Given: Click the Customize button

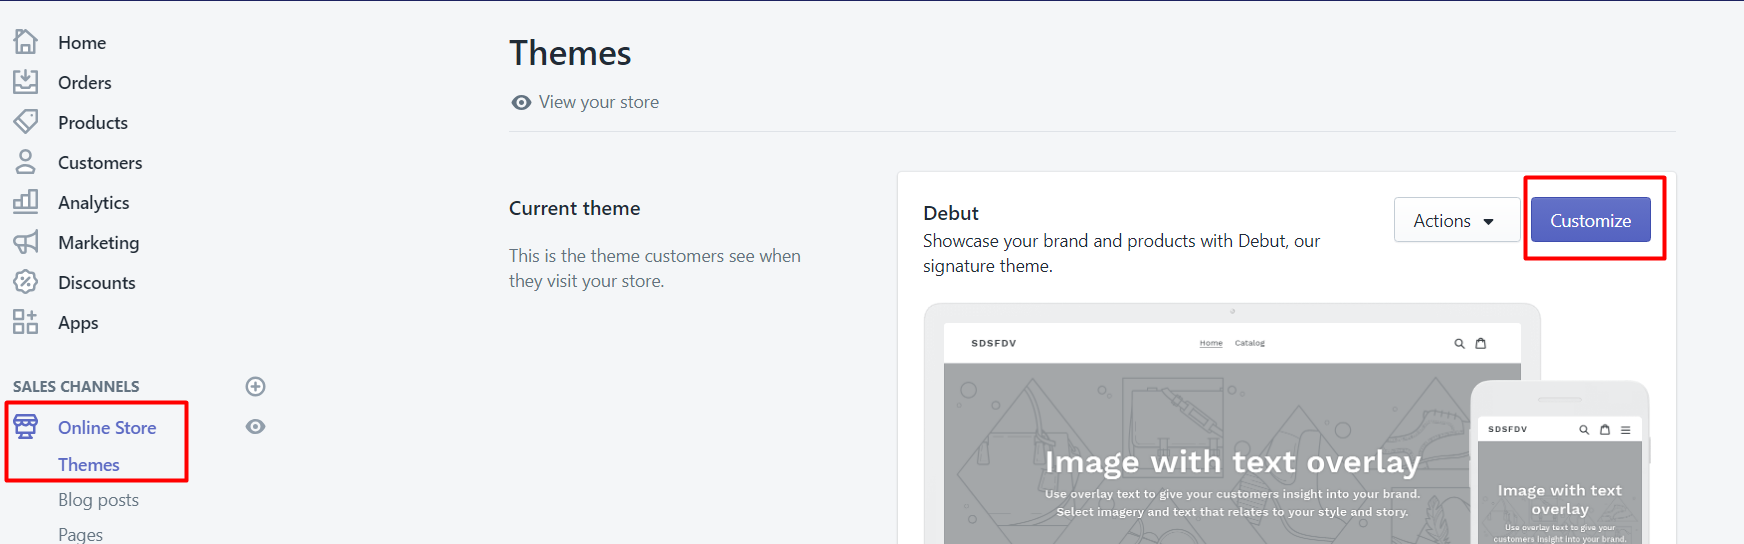Looking at the screenshot, I should (x=1591, y=220).
